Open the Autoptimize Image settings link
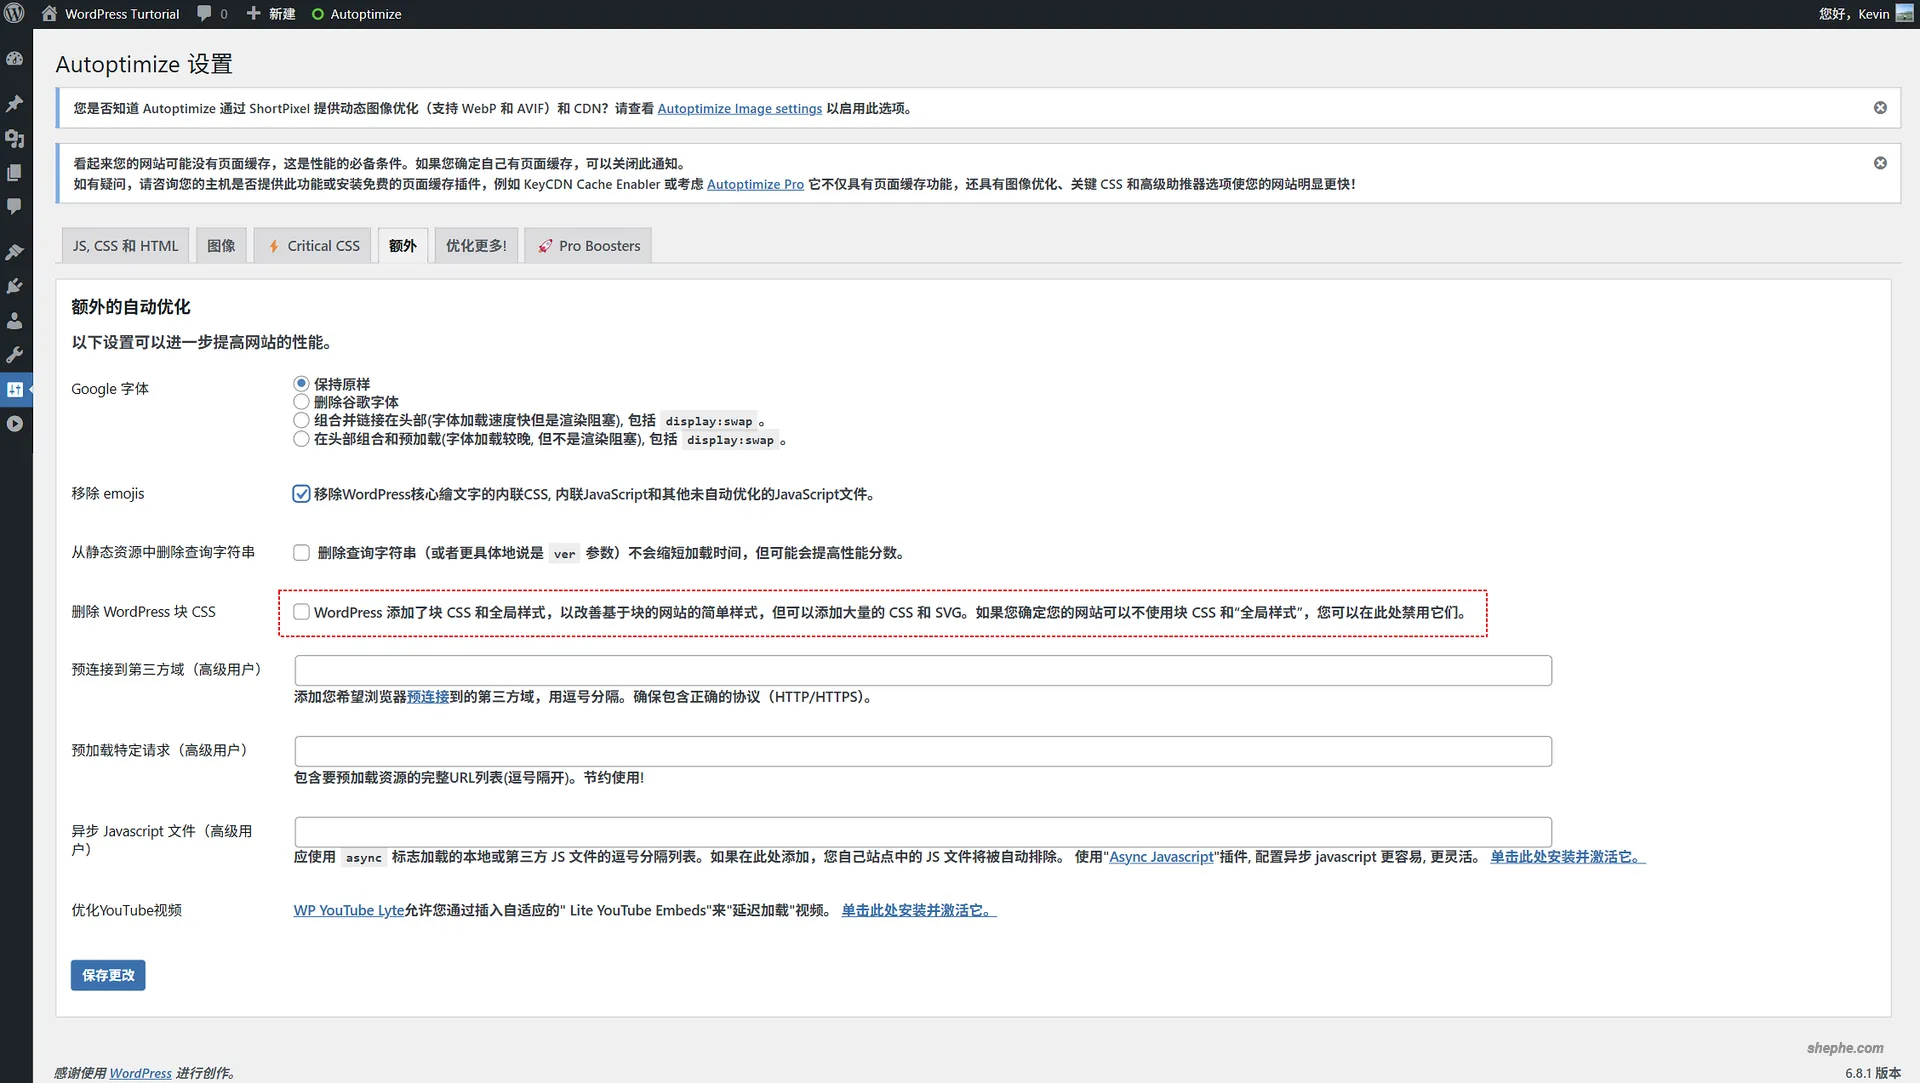Screen dimensions: 1920x1083 [x=739, y=108]
